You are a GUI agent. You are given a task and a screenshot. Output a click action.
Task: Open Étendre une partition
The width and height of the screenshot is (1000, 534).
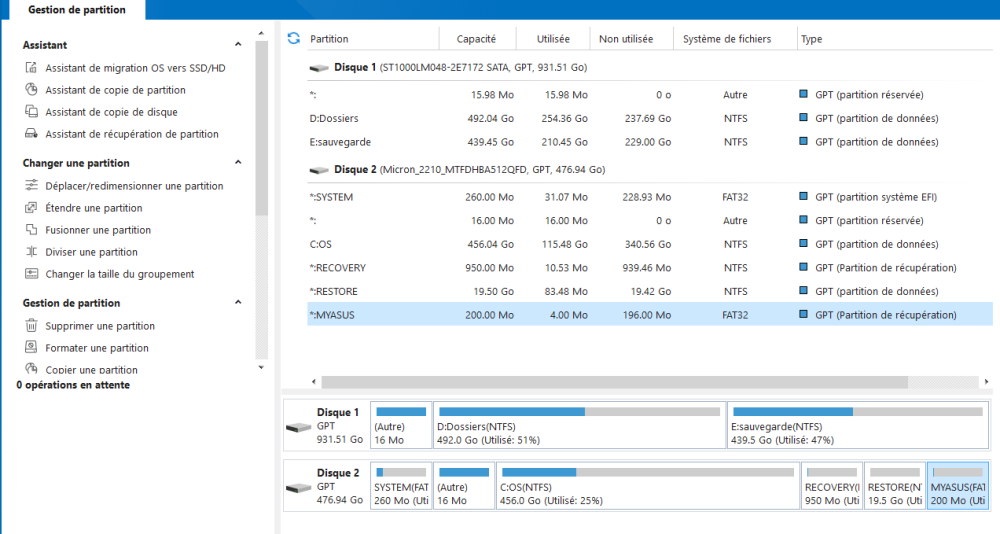pos(94,208)
